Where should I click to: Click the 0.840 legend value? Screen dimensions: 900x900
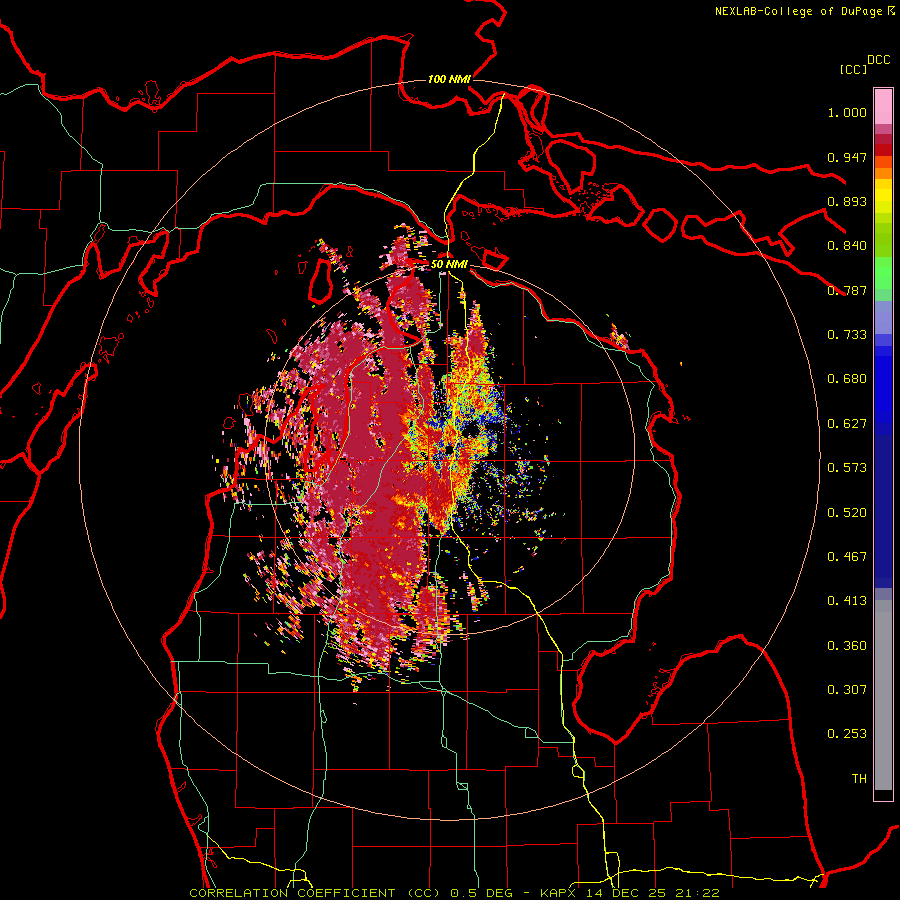click(847, 246)
